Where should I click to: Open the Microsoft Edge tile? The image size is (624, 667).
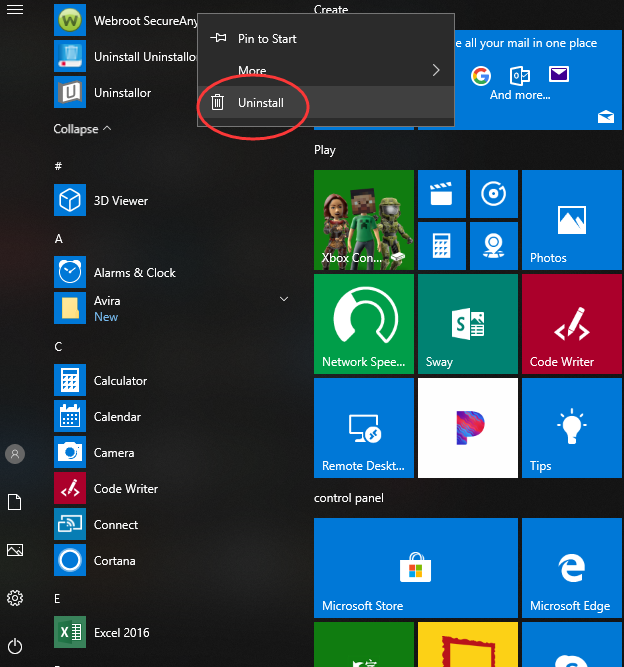(x=572, y=568)
